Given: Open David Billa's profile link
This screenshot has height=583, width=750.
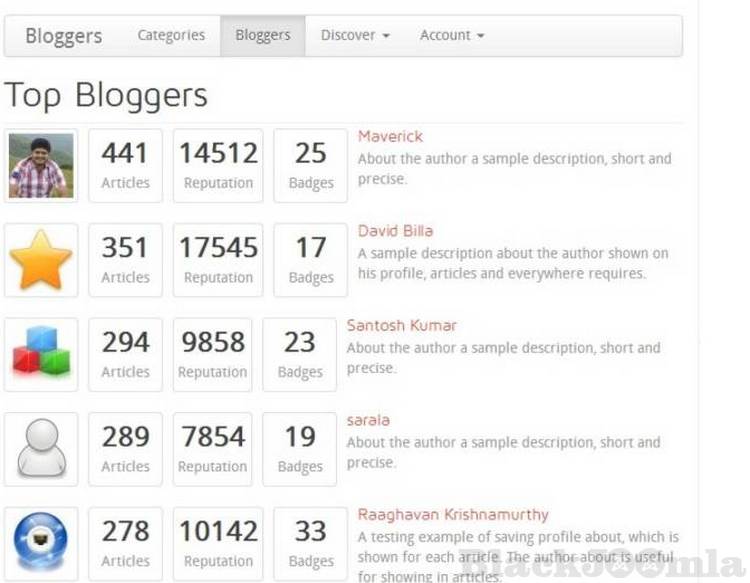Looking at the screenshot, I should [x=395, y=231].
